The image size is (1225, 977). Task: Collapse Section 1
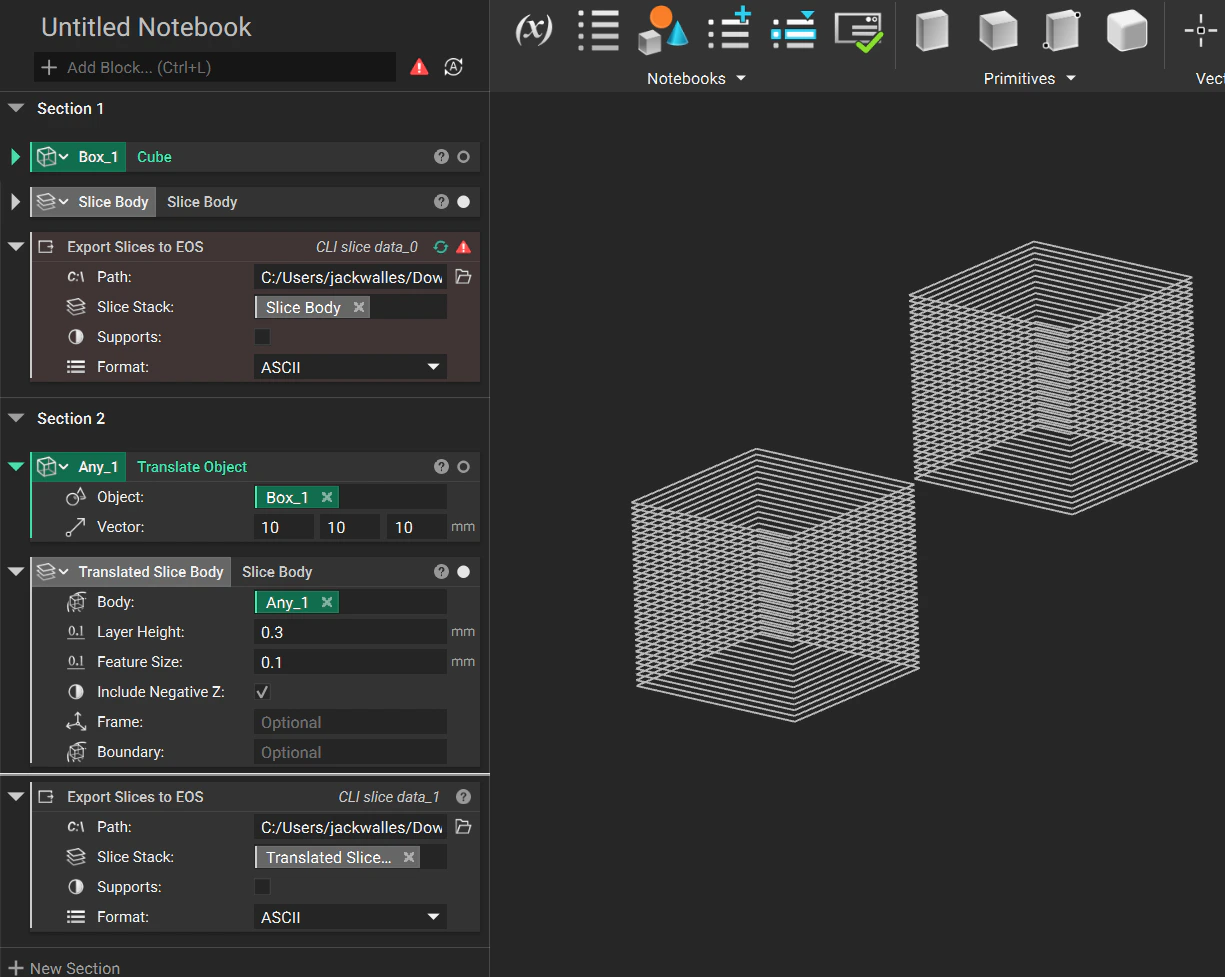[x=16, y=109]
